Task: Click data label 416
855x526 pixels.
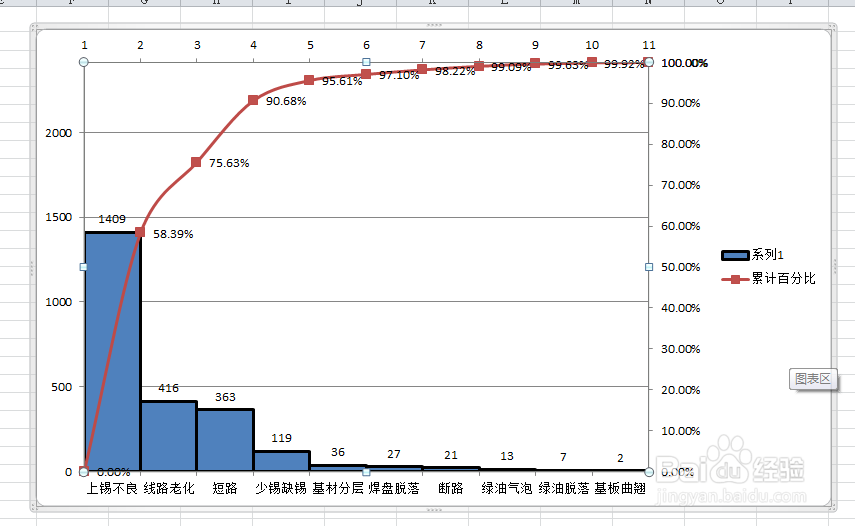Action: [x=168, y=388]
